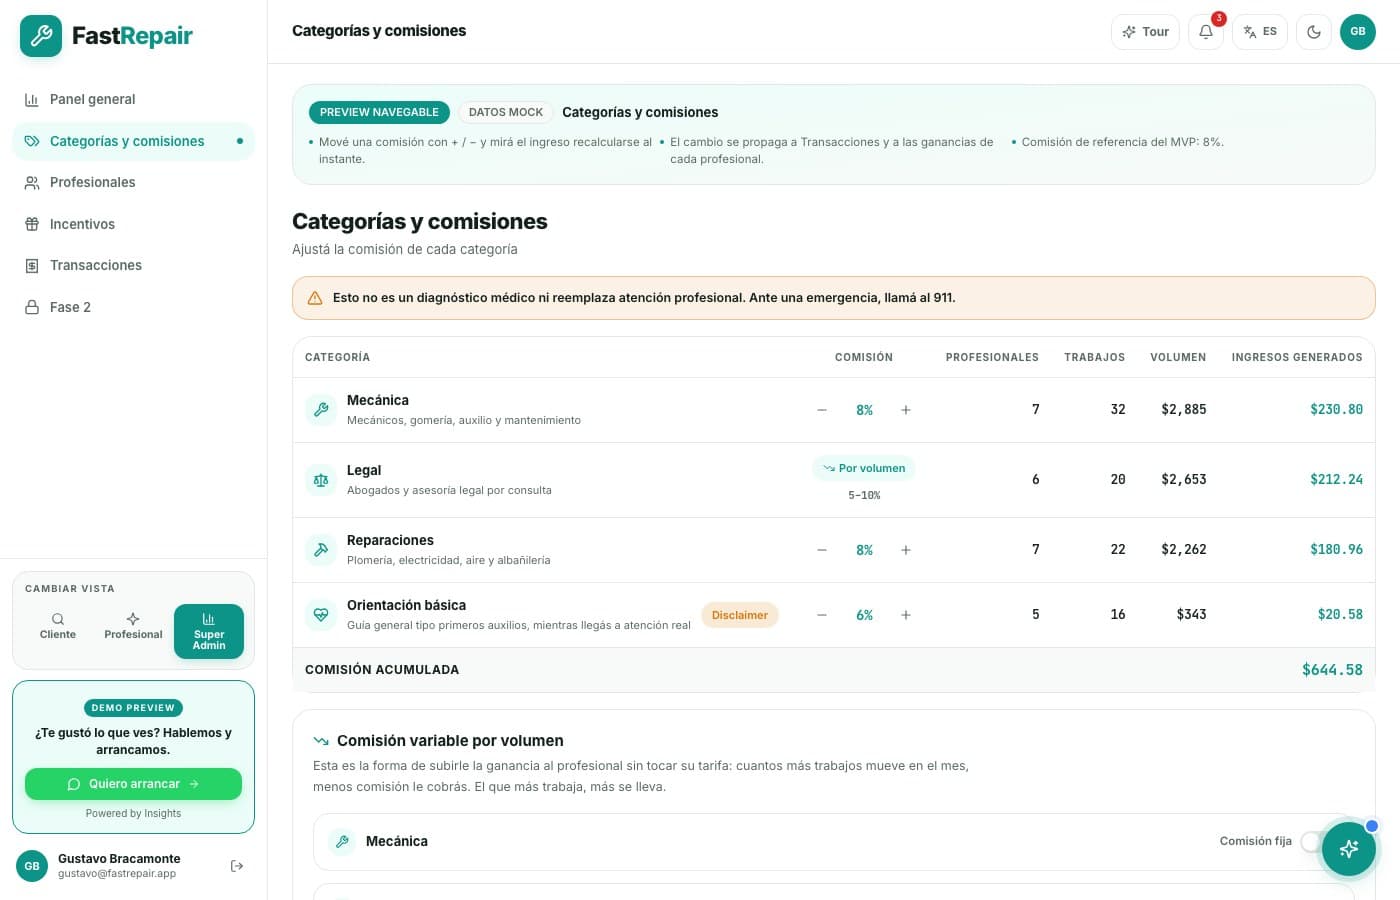Image resolution: width=1400 pixels, height=900 pixels.
Task: Click the PREVIEW NAVEGABLE pill
Action: click(x=379, y=112)
